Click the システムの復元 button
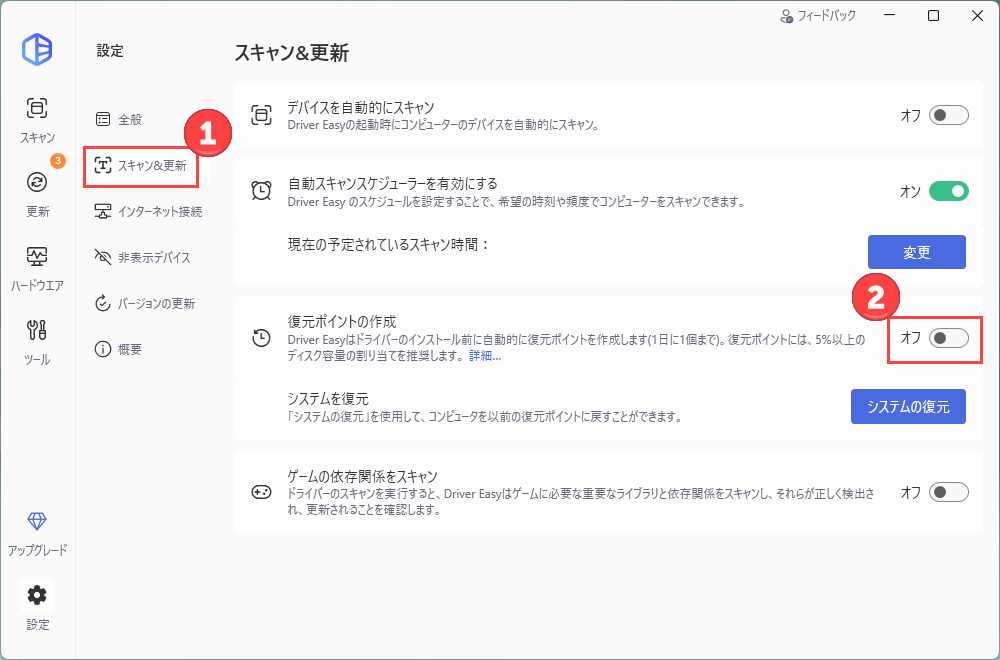This screenshot has width=1000, height=660. tap(908, 407)
